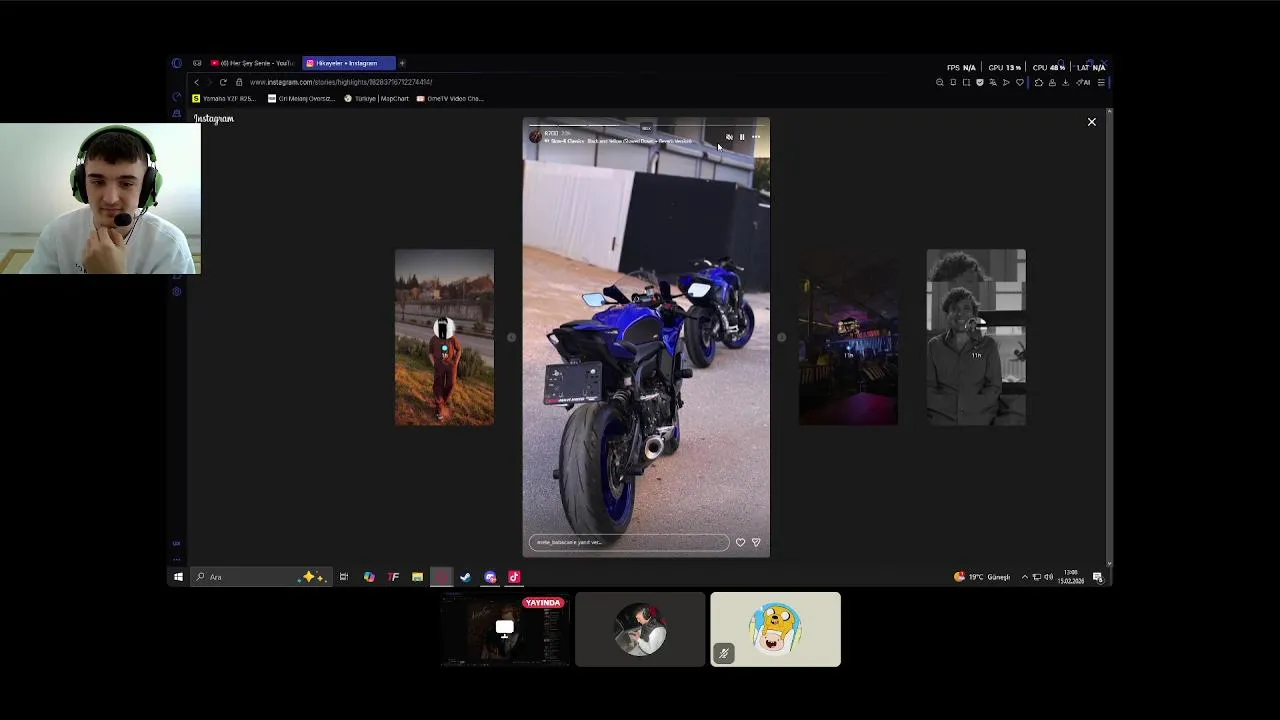The image size is (1280, 720).
Task: Select the YAYINDA live stream thumbnail
Action: click(505, 629)
